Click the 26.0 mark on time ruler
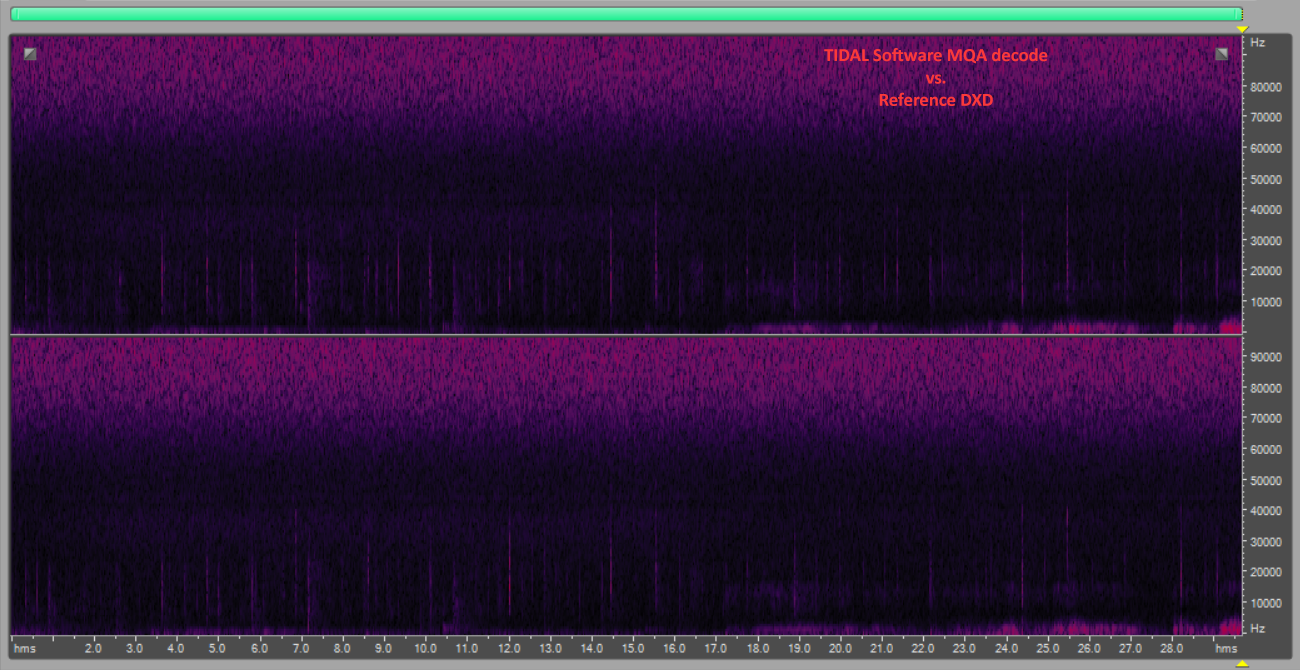Screen dimensions: 1300x670 pos(1088,649)
